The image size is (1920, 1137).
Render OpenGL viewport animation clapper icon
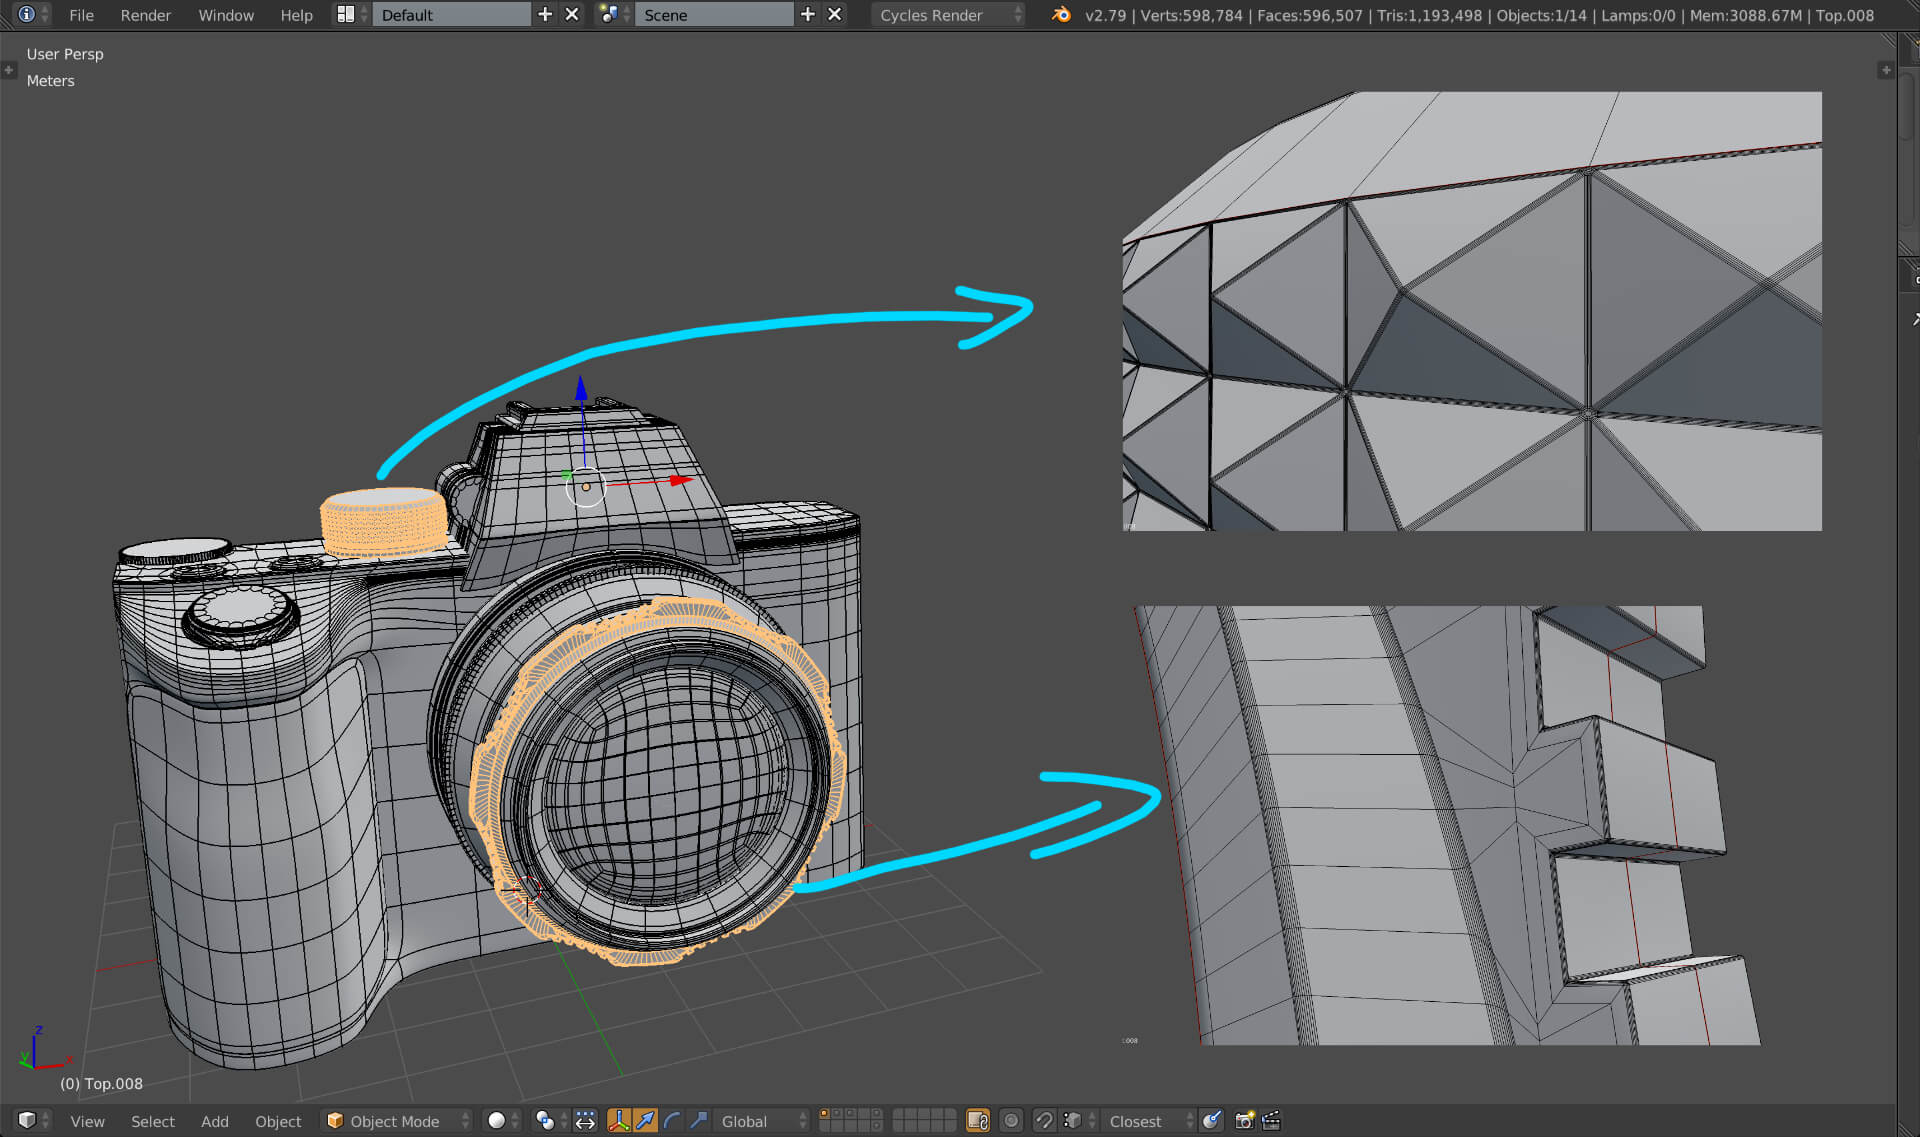point(1271,1121)
